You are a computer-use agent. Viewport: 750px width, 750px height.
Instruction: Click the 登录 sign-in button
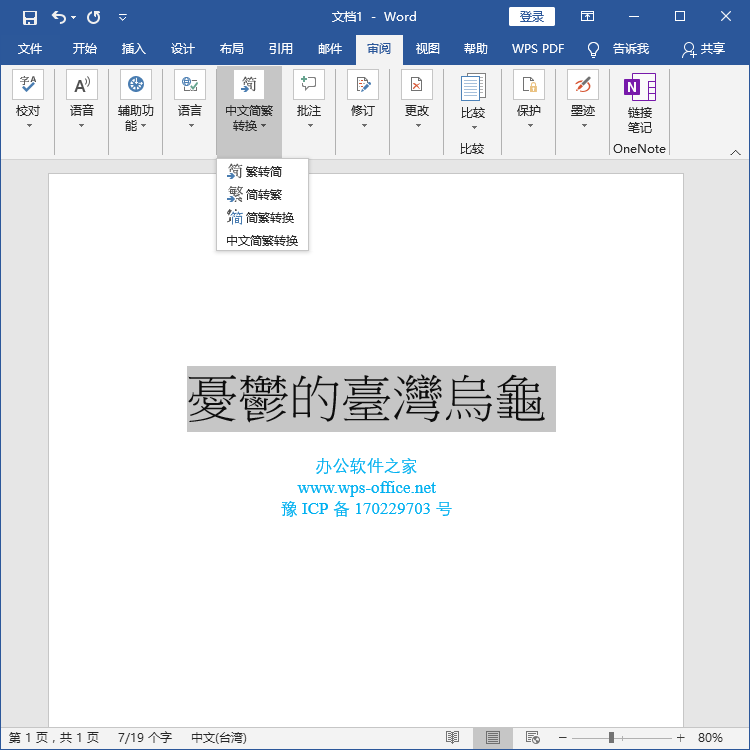[x=531, y=17]
